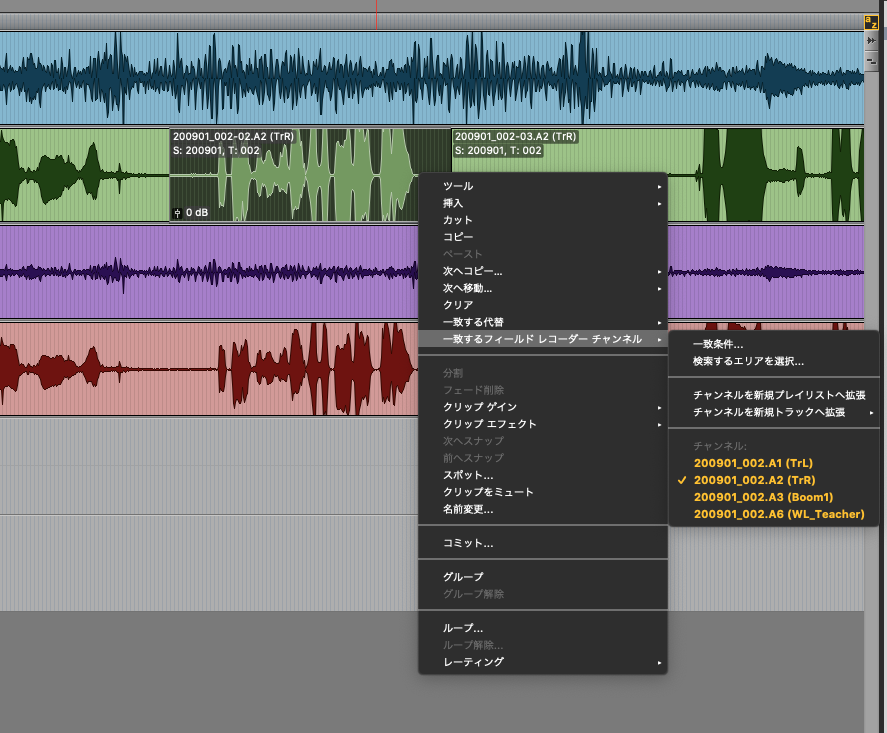Click the clip name 200901_002-02.A2 (TrR)
Screen dimensions: 887x733
tap(233, 136)
